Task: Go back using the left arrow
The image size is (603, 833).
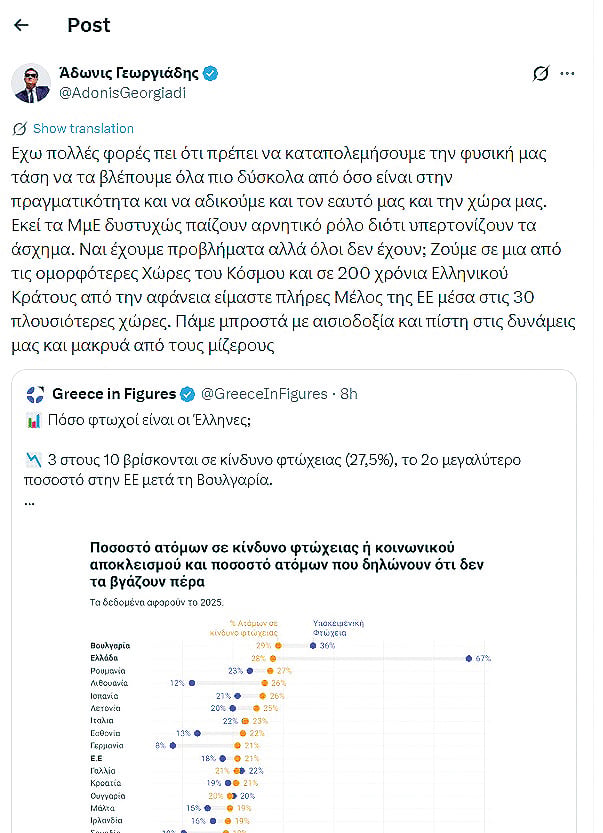Action: click(x=21, y=25)
